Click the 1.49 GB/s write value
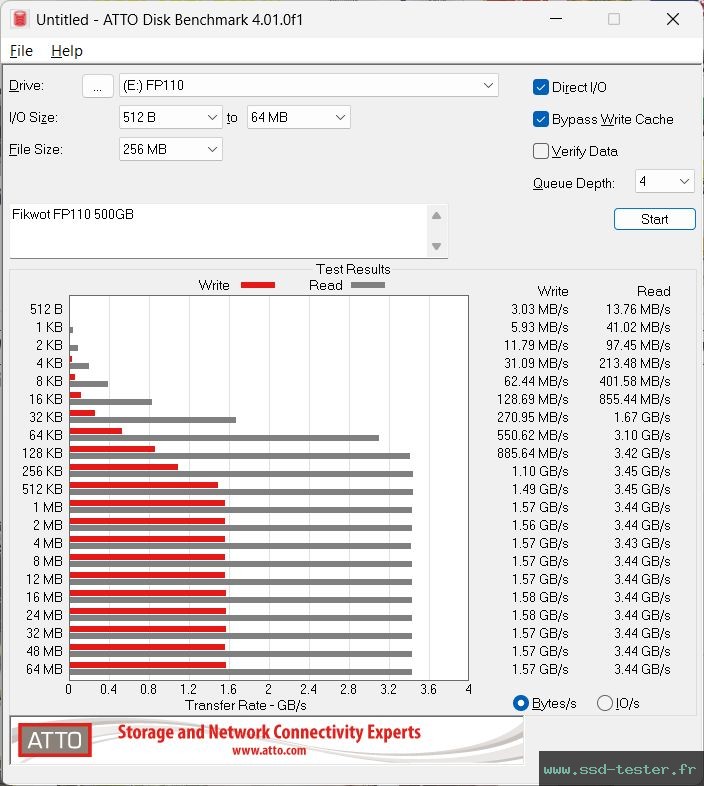 click(540, 489)
